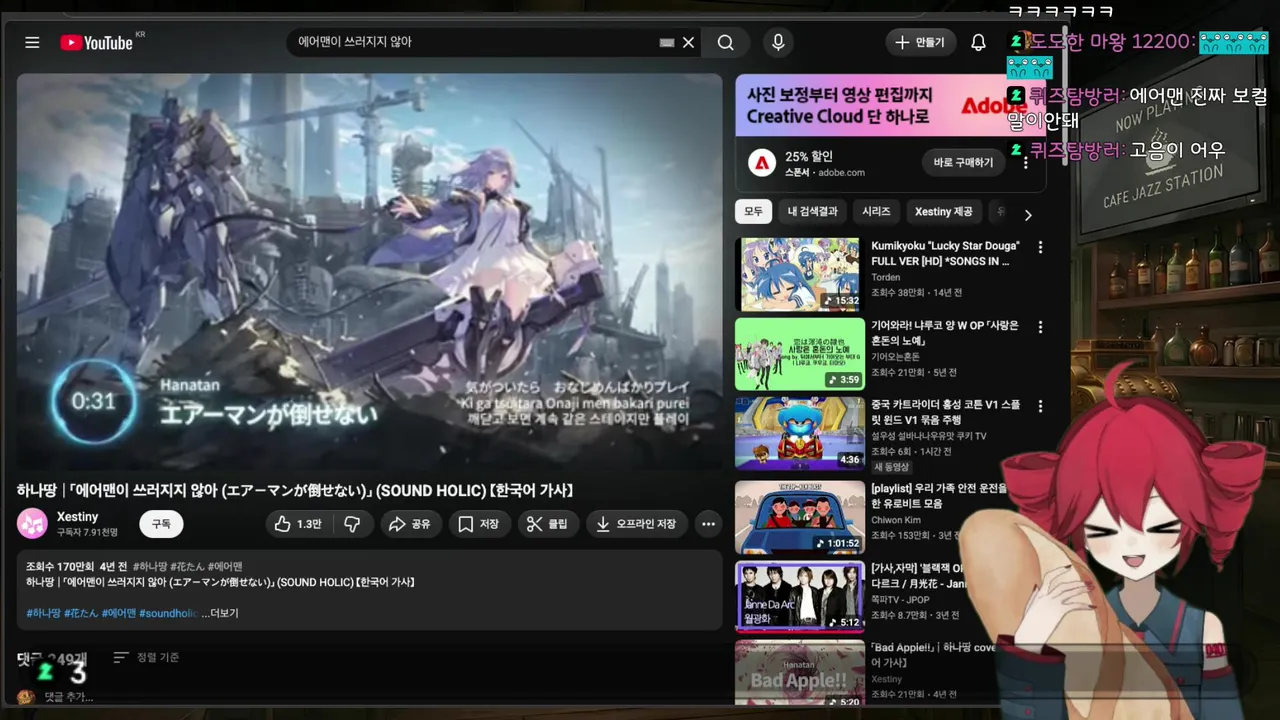This screenshot has height=720, width=1280.
Task: Open on-screen keyboard icon in search box
Action: point(667,42)
